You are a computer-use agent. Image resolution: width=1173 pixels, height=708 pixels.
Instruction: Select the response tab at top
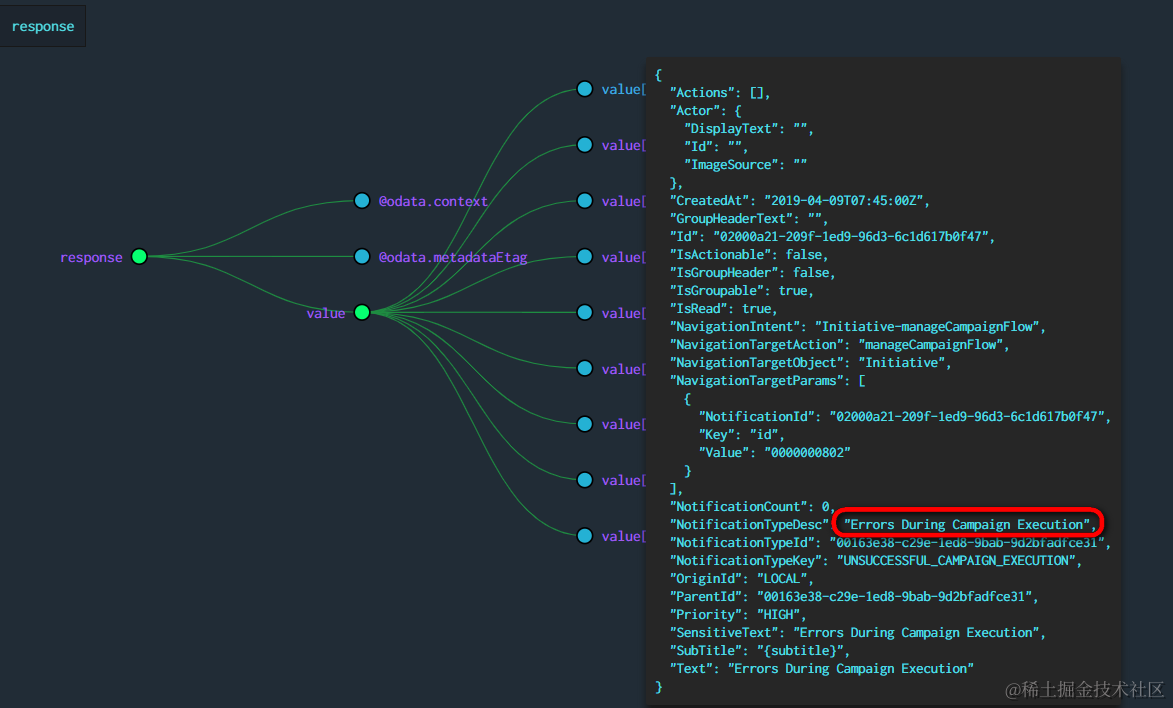[43, 26]
